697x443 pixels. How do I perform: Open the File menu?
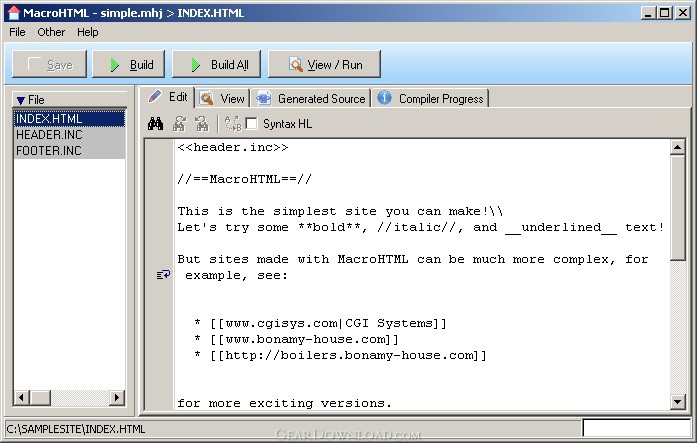(x=17, y=32)
